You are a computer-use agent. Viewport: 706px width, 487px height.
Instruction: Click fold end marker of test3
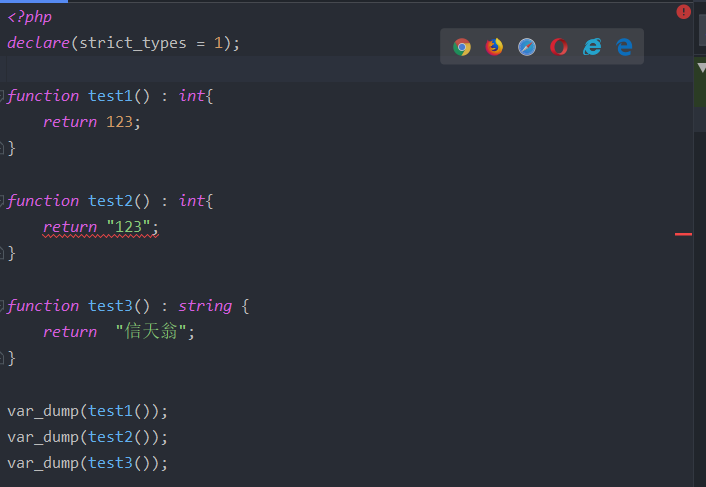2,358
